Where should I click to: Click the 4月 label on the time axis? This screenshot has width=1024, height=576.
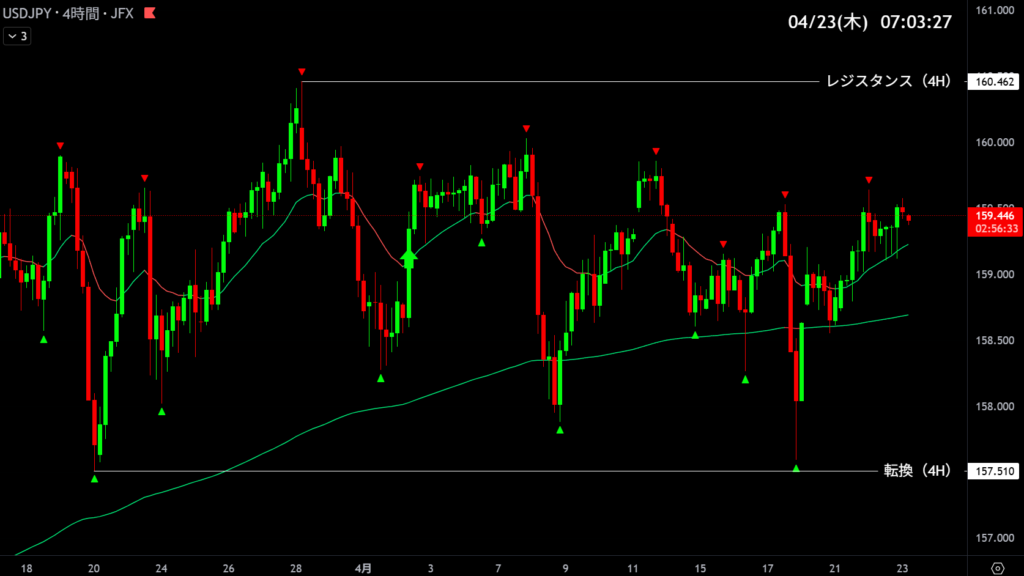pos(363,567)
